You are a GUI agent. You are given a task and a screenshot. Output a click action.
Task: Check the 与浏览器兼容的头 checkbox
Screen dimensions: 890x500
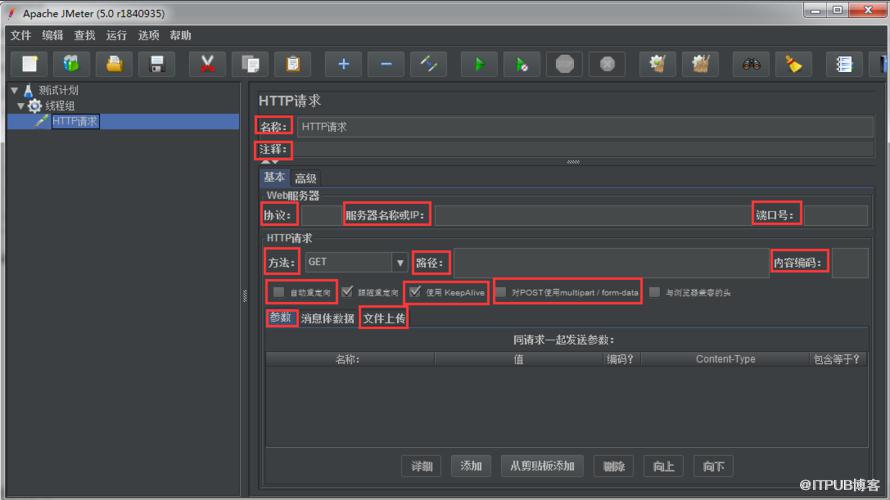tap(655, 292)
